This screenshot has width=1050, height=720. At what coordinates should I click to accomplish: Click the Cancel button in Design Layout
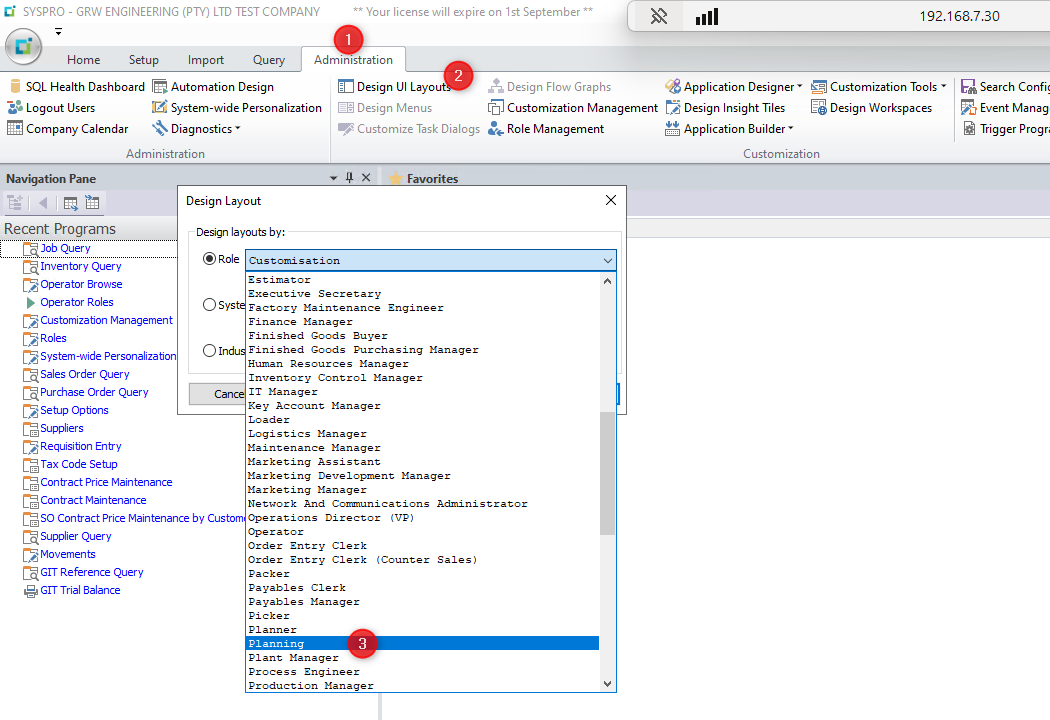tap(218, 394)
